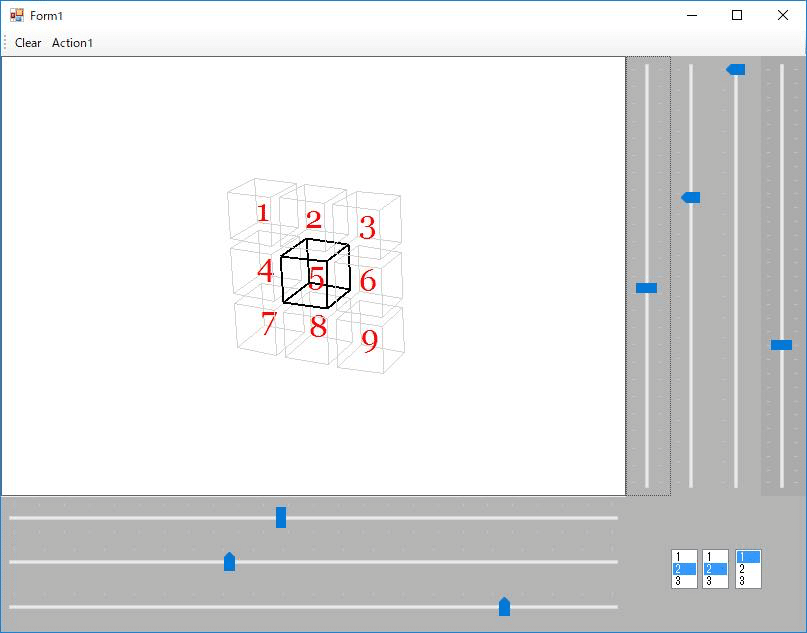The width and height of the screenshot is (807, 633).
Task: Select item 2 in the third list box
Action: click(748, 569)
